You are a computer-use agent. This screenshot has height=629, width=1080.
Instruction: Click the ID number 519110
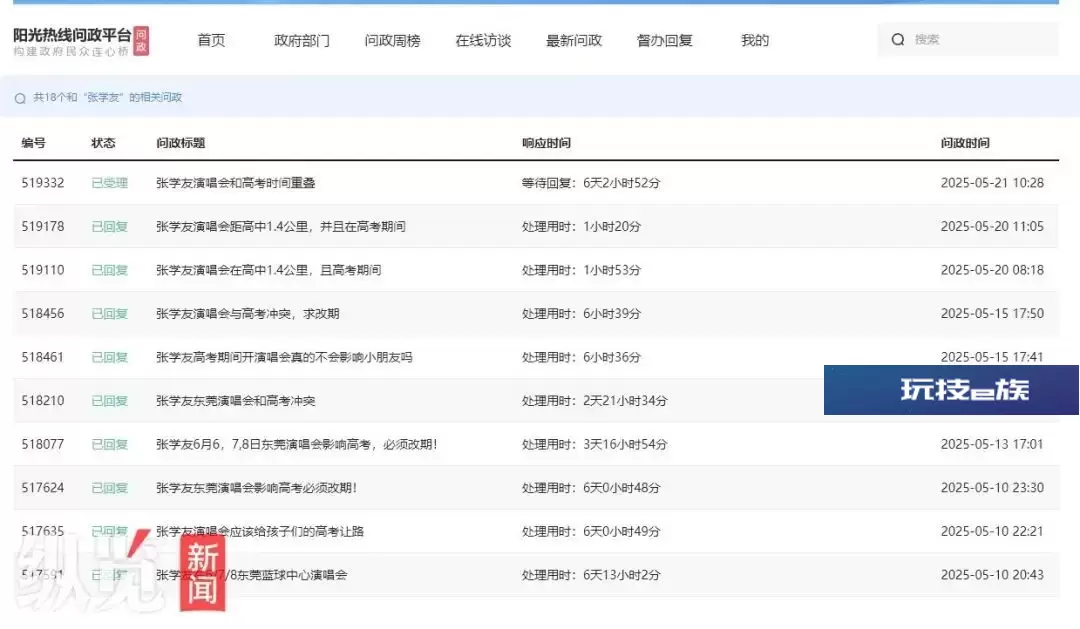pyautogui.click(x=43, y=269)
